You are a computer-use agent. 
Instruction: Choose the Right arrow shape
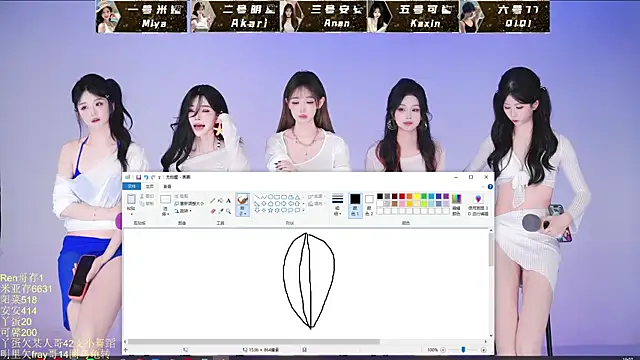pos(284,204)
